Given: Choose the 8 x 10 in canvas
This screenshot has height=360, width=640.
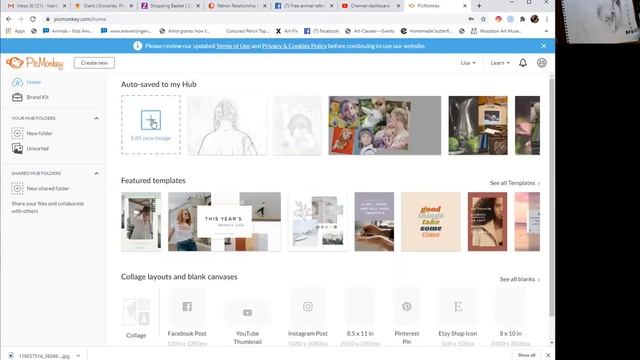Looking at the screenshot, I should (x=511, y=307).
